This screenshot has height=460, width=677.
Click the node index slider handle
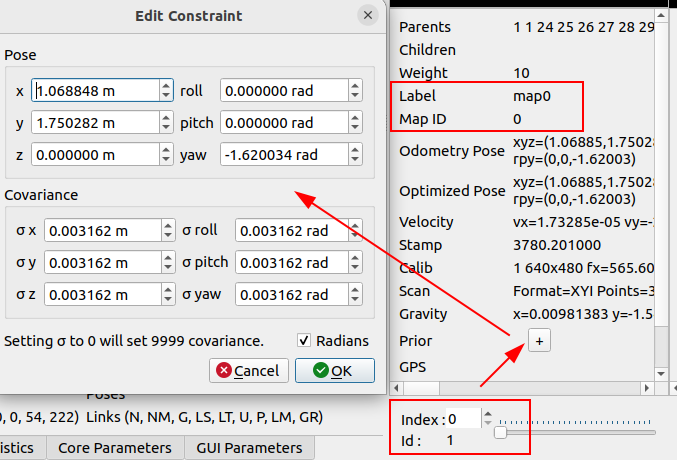[501, 433]
